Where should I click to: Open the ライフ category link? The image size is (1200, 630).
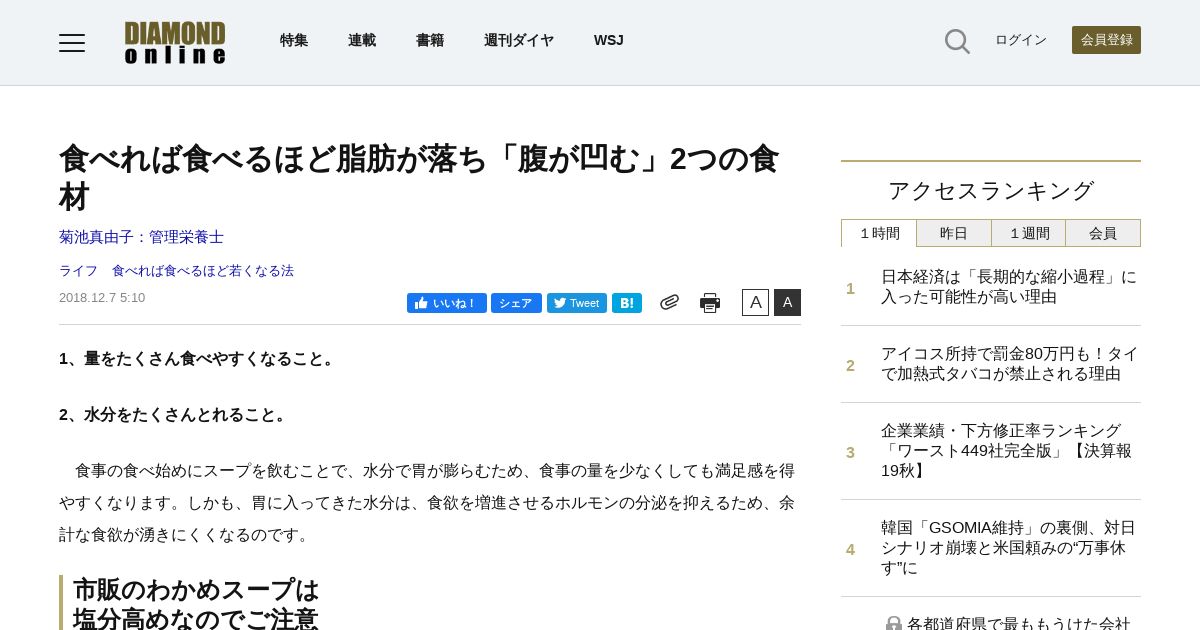pos(78,270)
